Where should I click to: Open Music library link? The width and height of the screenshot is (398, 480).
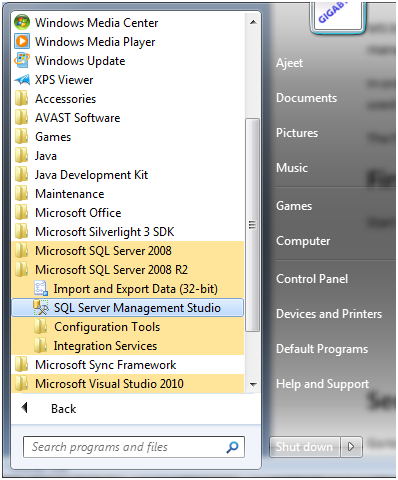coord(292,168)
